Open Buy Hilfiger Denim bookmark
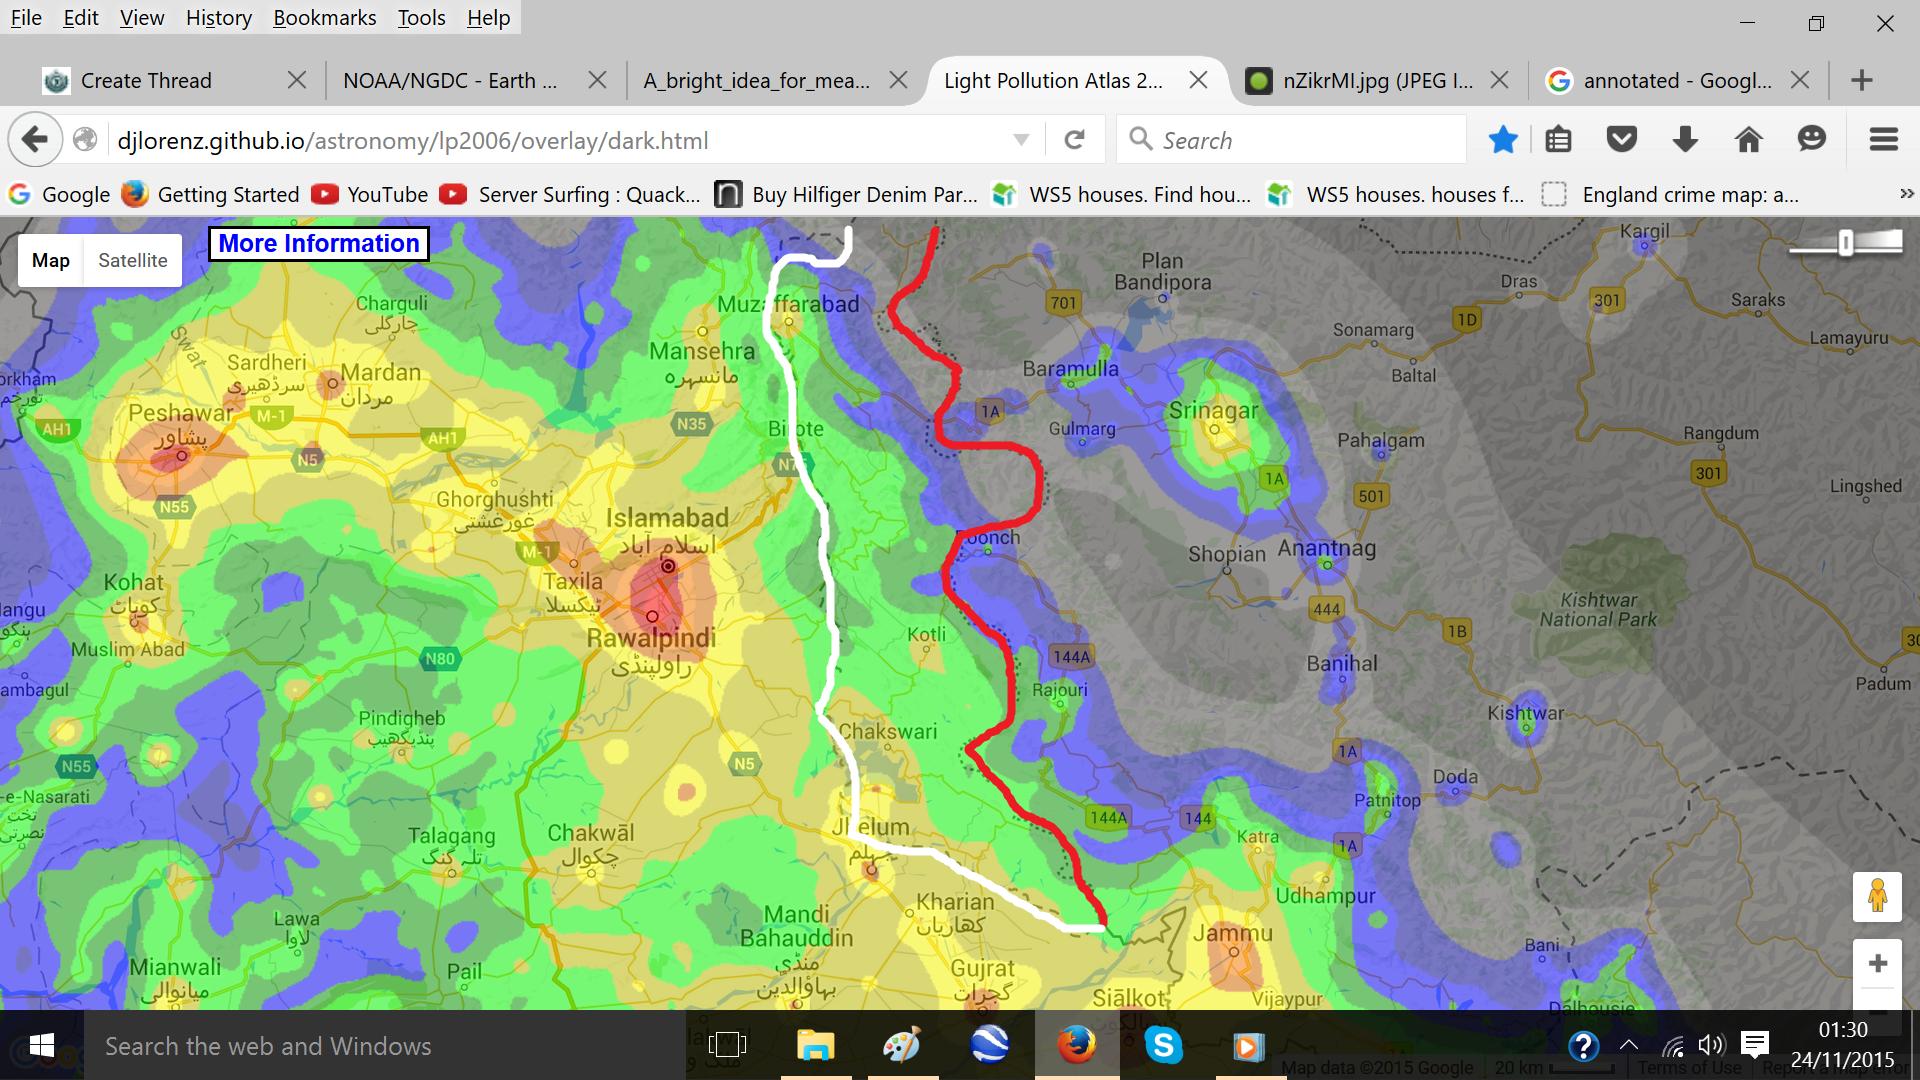Screen dimensions: 1920x1080 pos(846,194)
